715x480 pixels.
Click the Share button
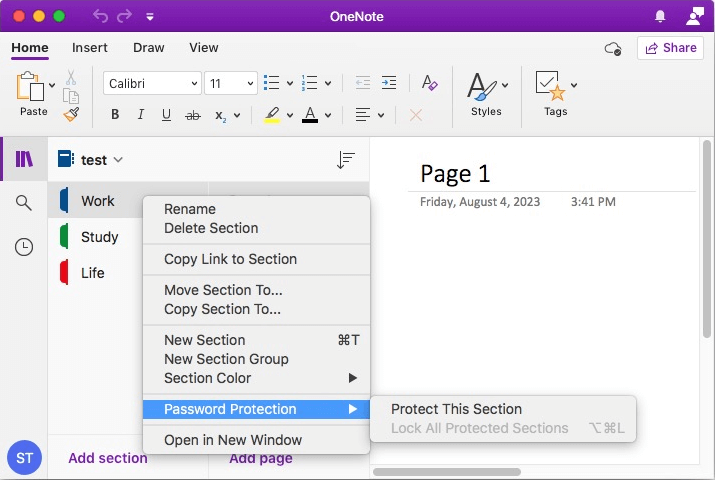670,48
